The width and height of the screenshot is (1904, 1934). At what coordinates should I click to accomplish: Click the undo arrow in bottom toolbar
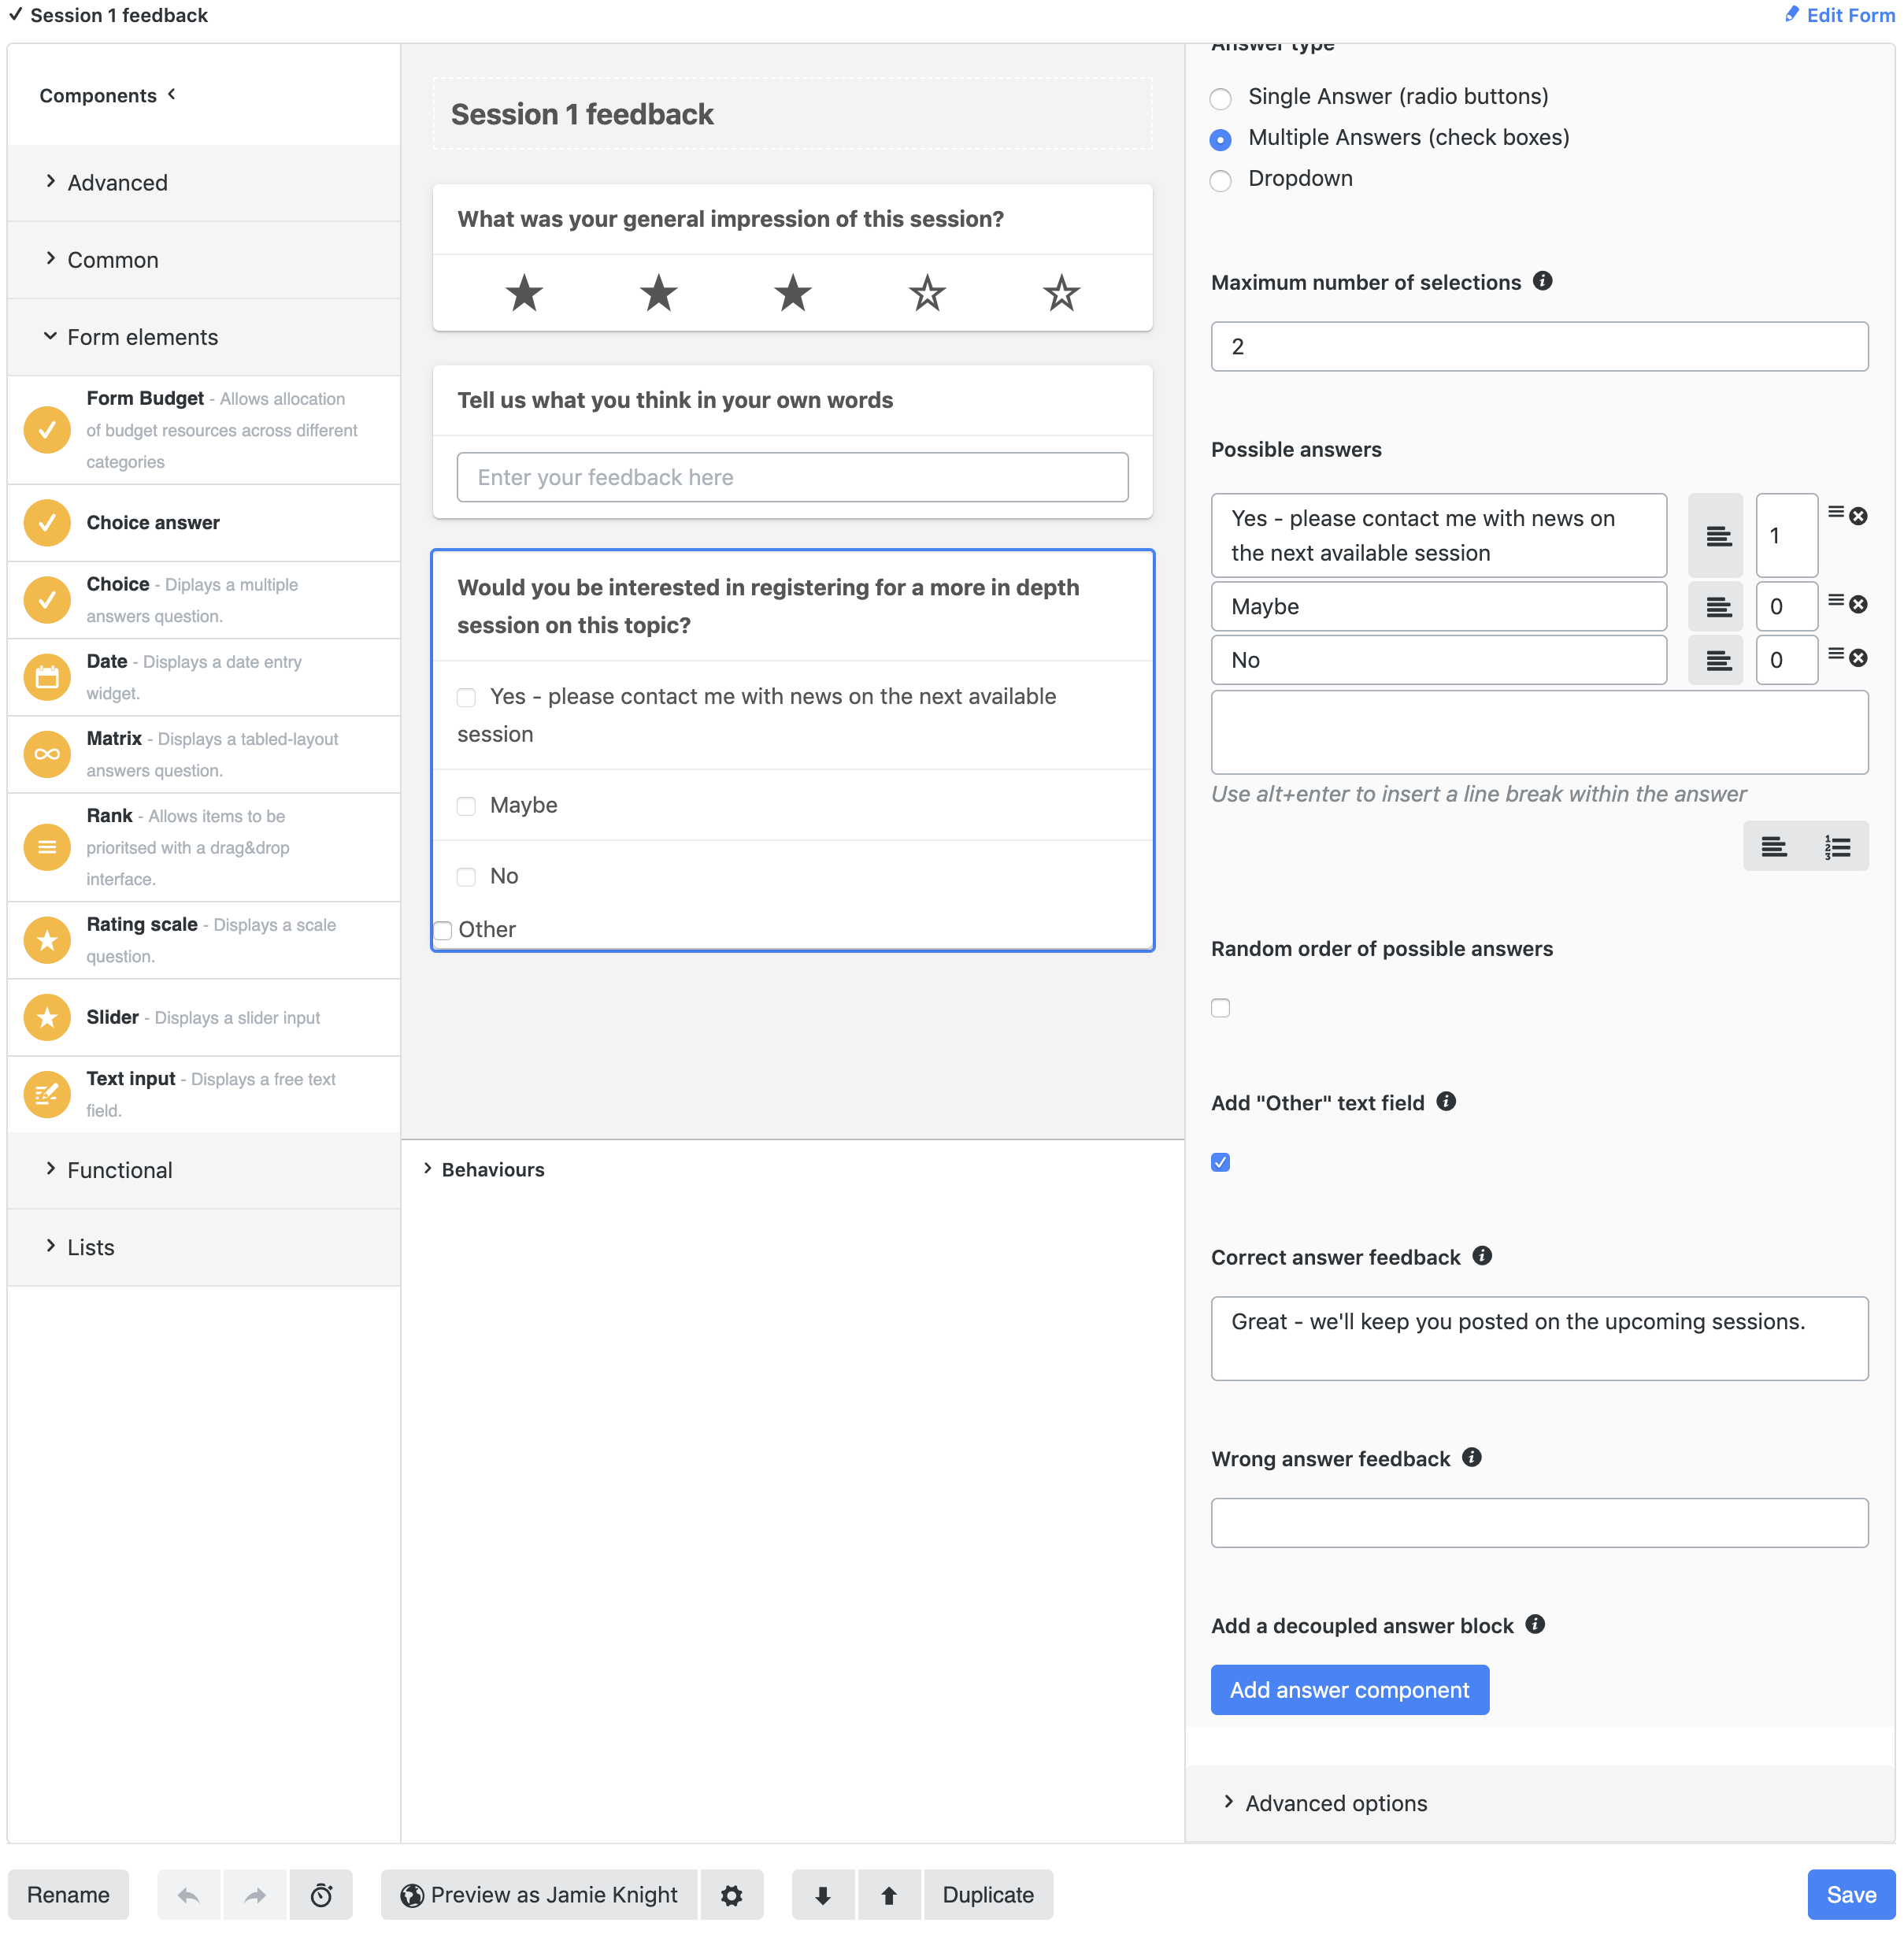point(189,1894)
